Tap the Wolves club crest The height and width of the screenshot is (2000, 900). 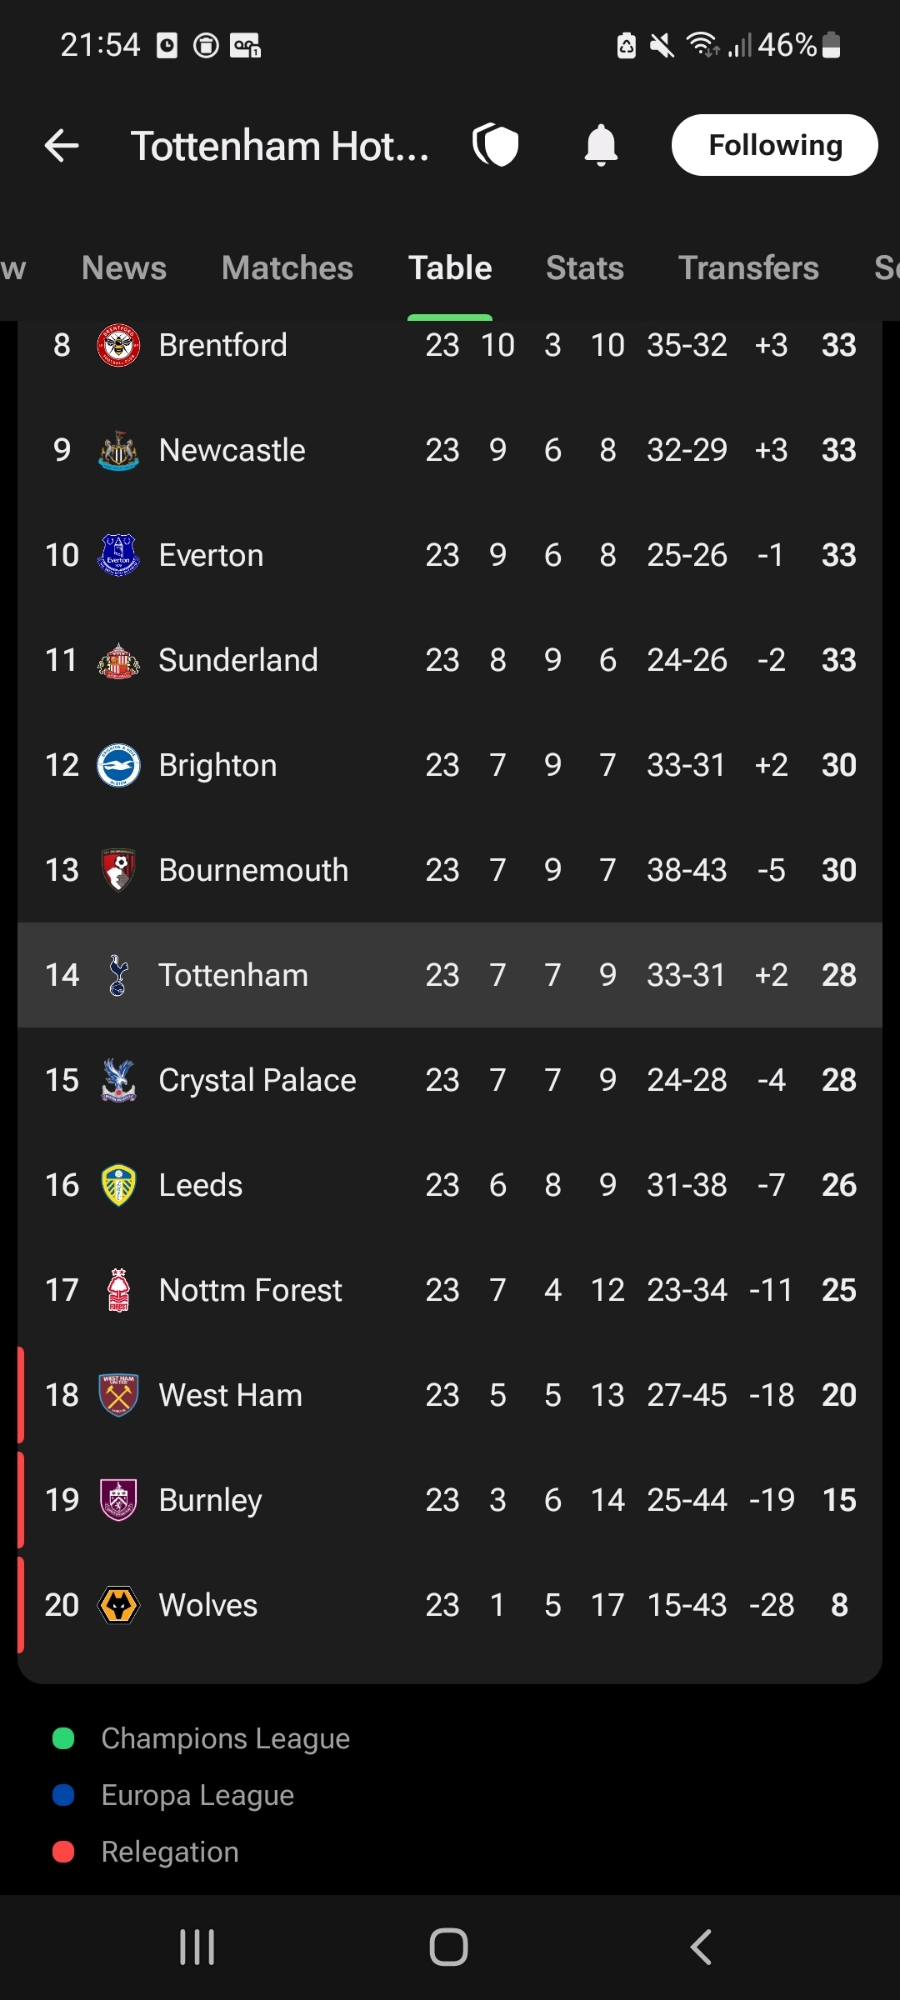118,1606
